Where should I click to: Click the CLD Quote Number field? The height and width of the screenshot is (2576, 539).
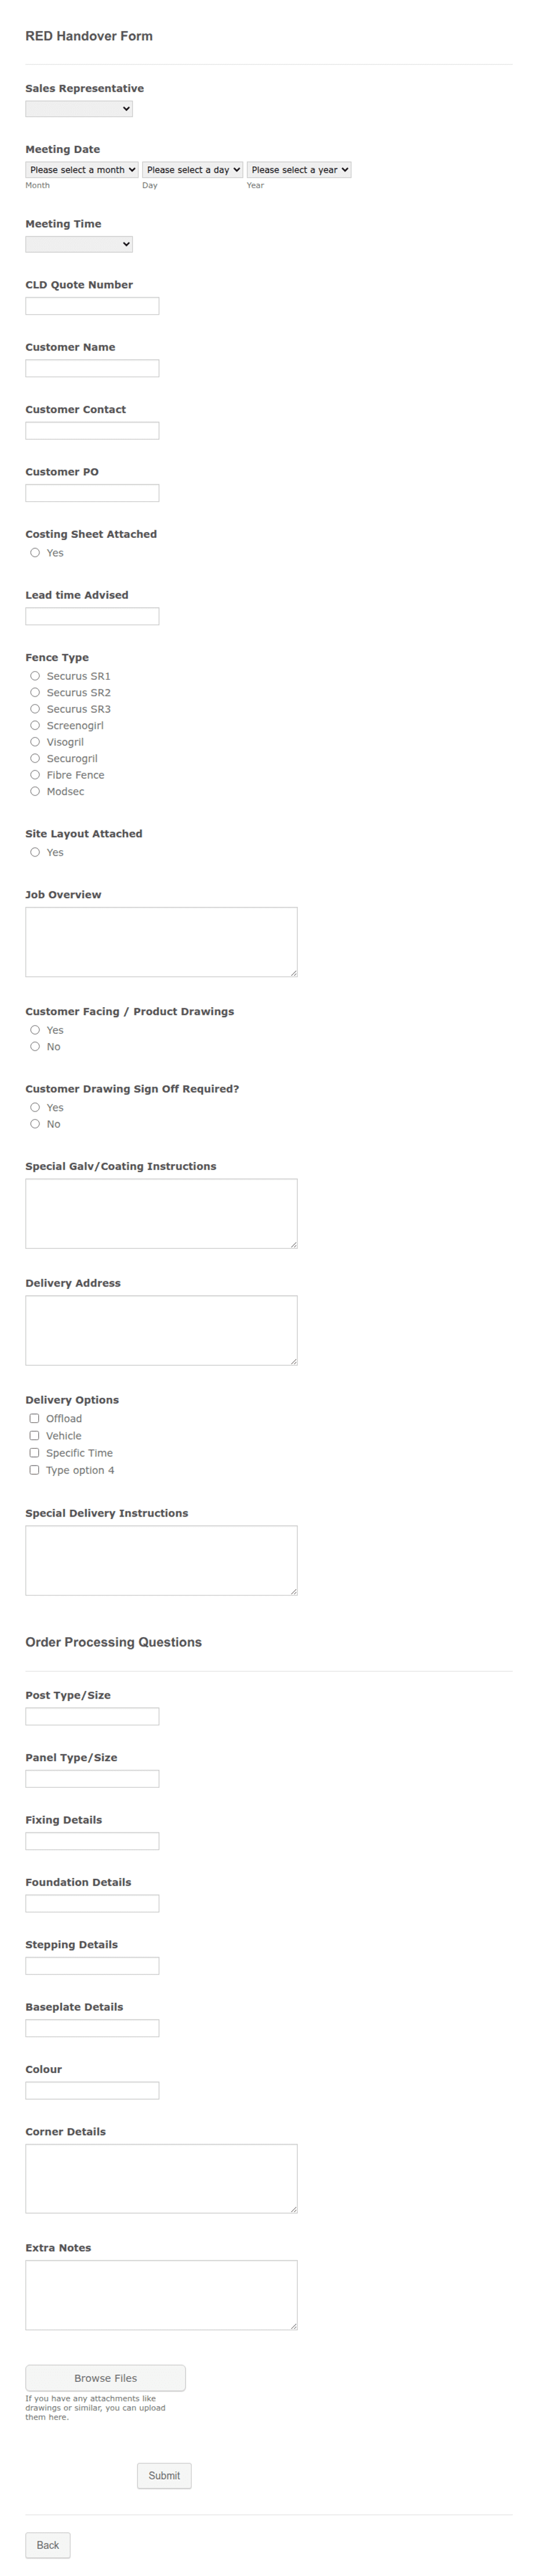(x=92, y=306)
